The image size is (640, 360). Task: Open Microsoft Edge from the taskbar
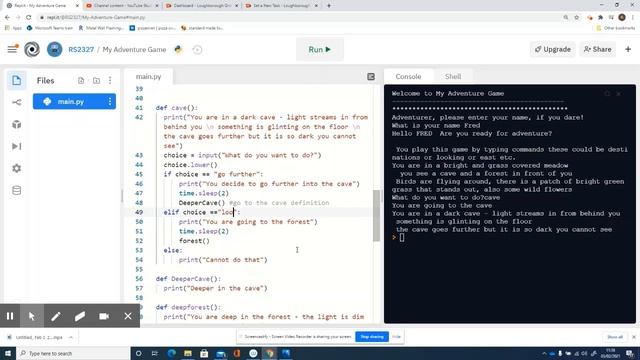(x=171, y=353)
